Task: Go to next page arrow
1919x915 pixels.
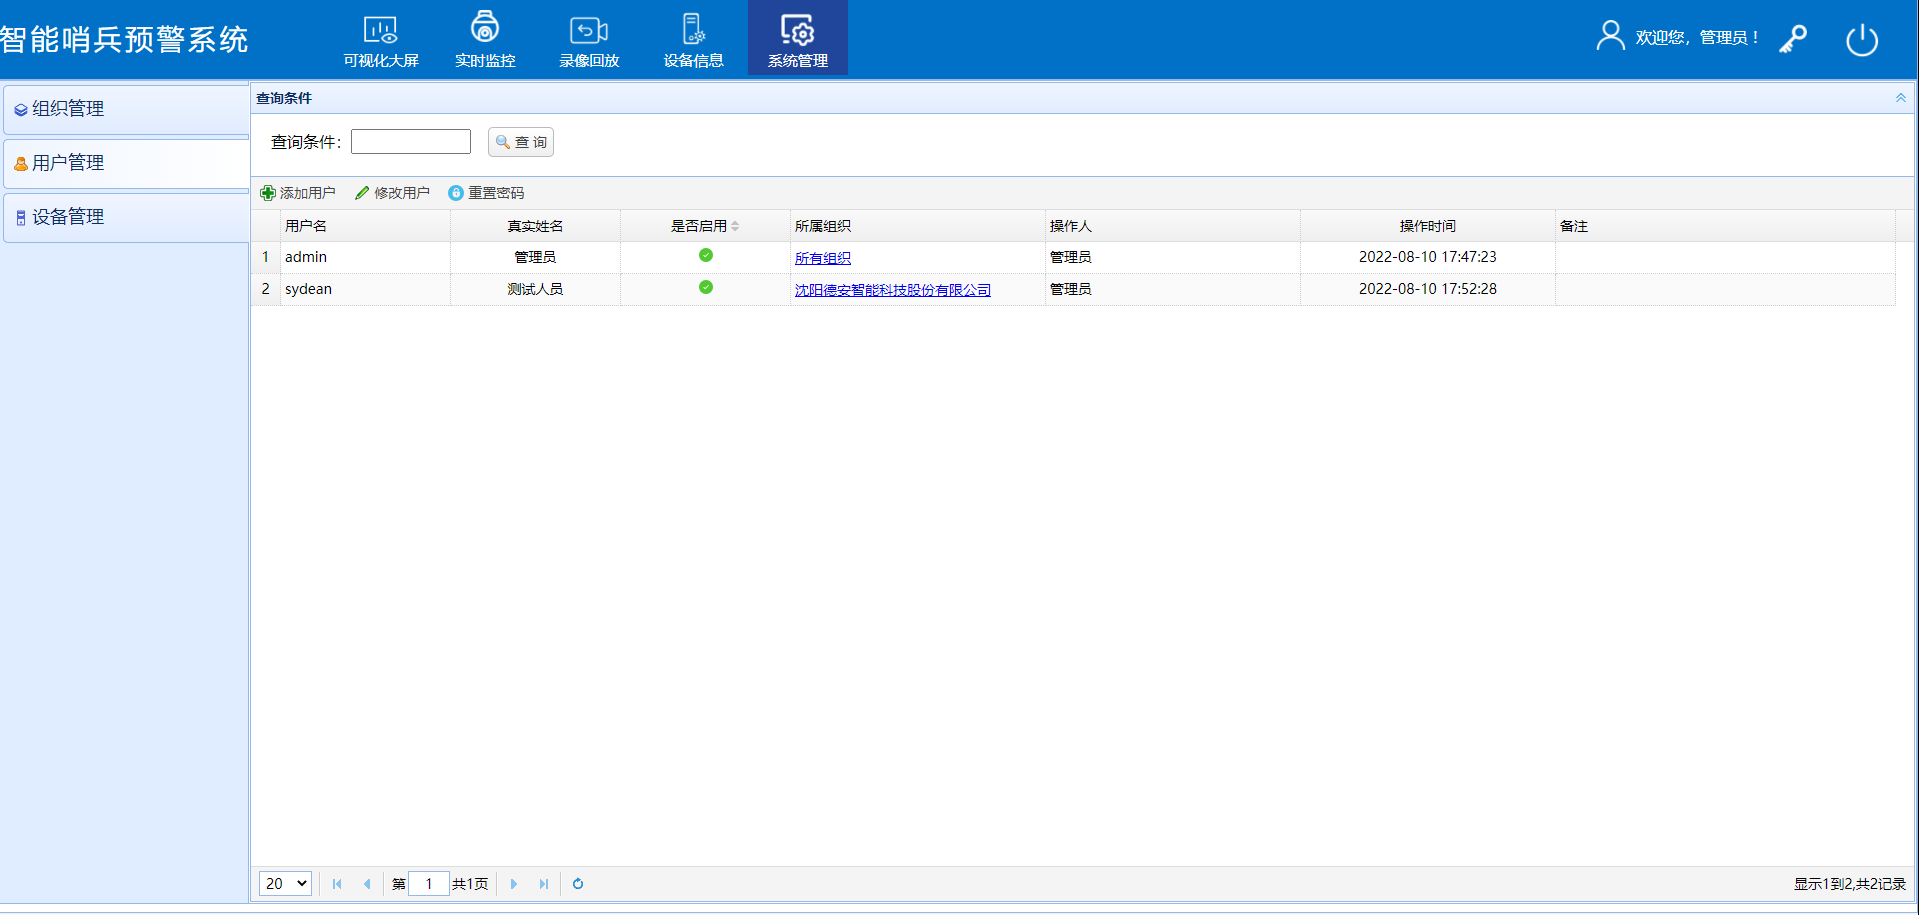Action: click(x=514, y=884)
